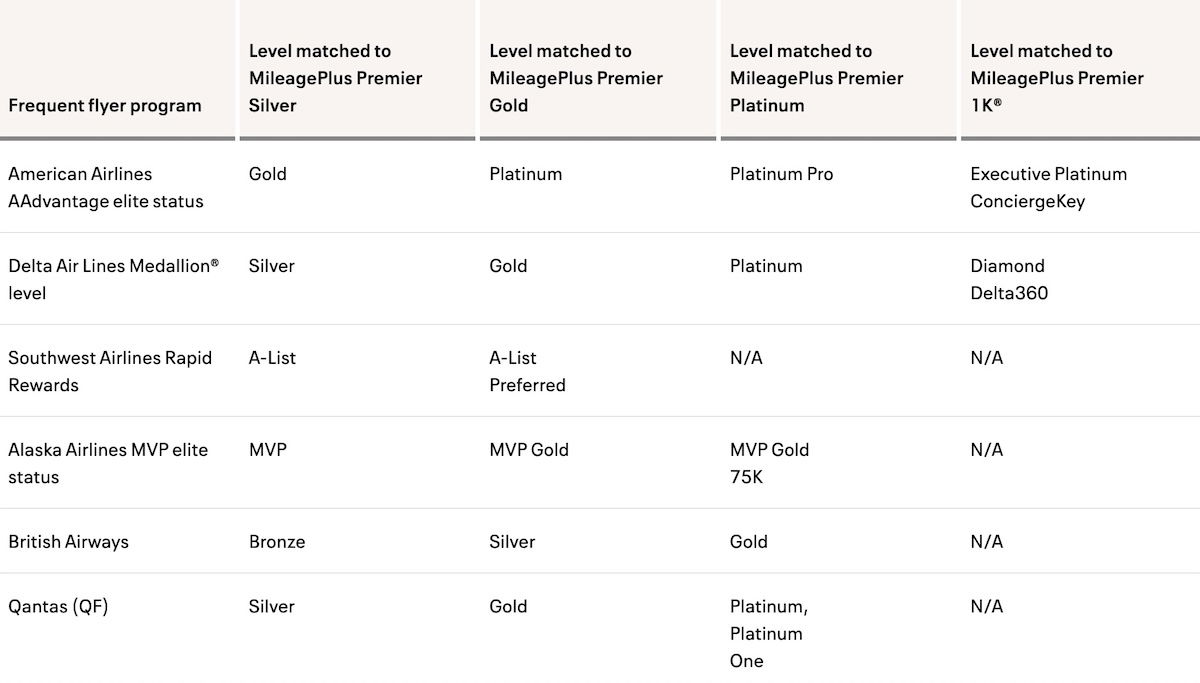Click the "A-List Preferred" cell
The width and height of the screenshot is (1200, 683).
point(527,371)
